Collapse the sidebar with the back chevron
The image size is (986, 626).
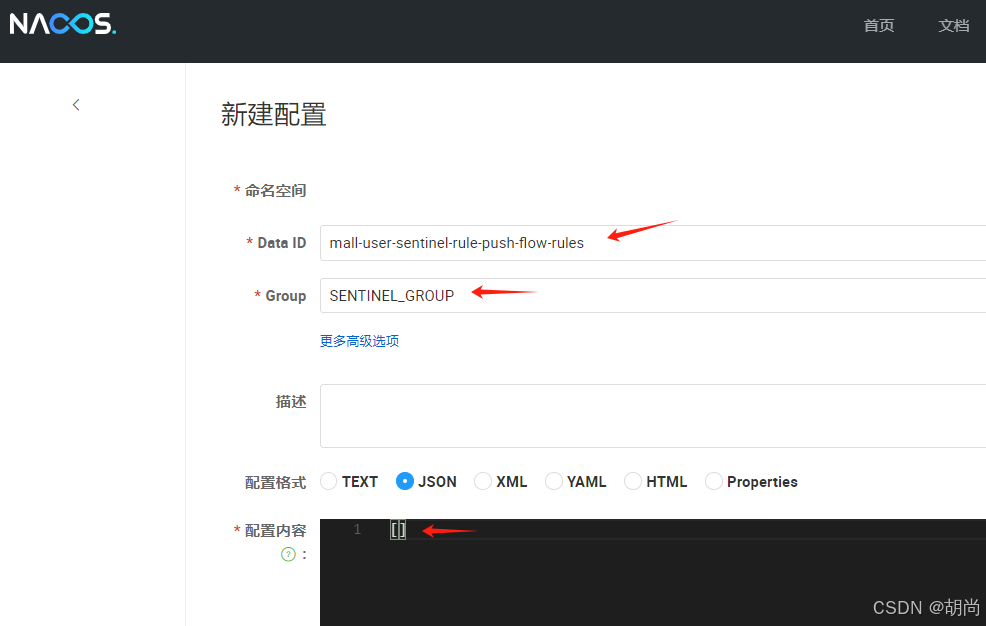(76, 105)
